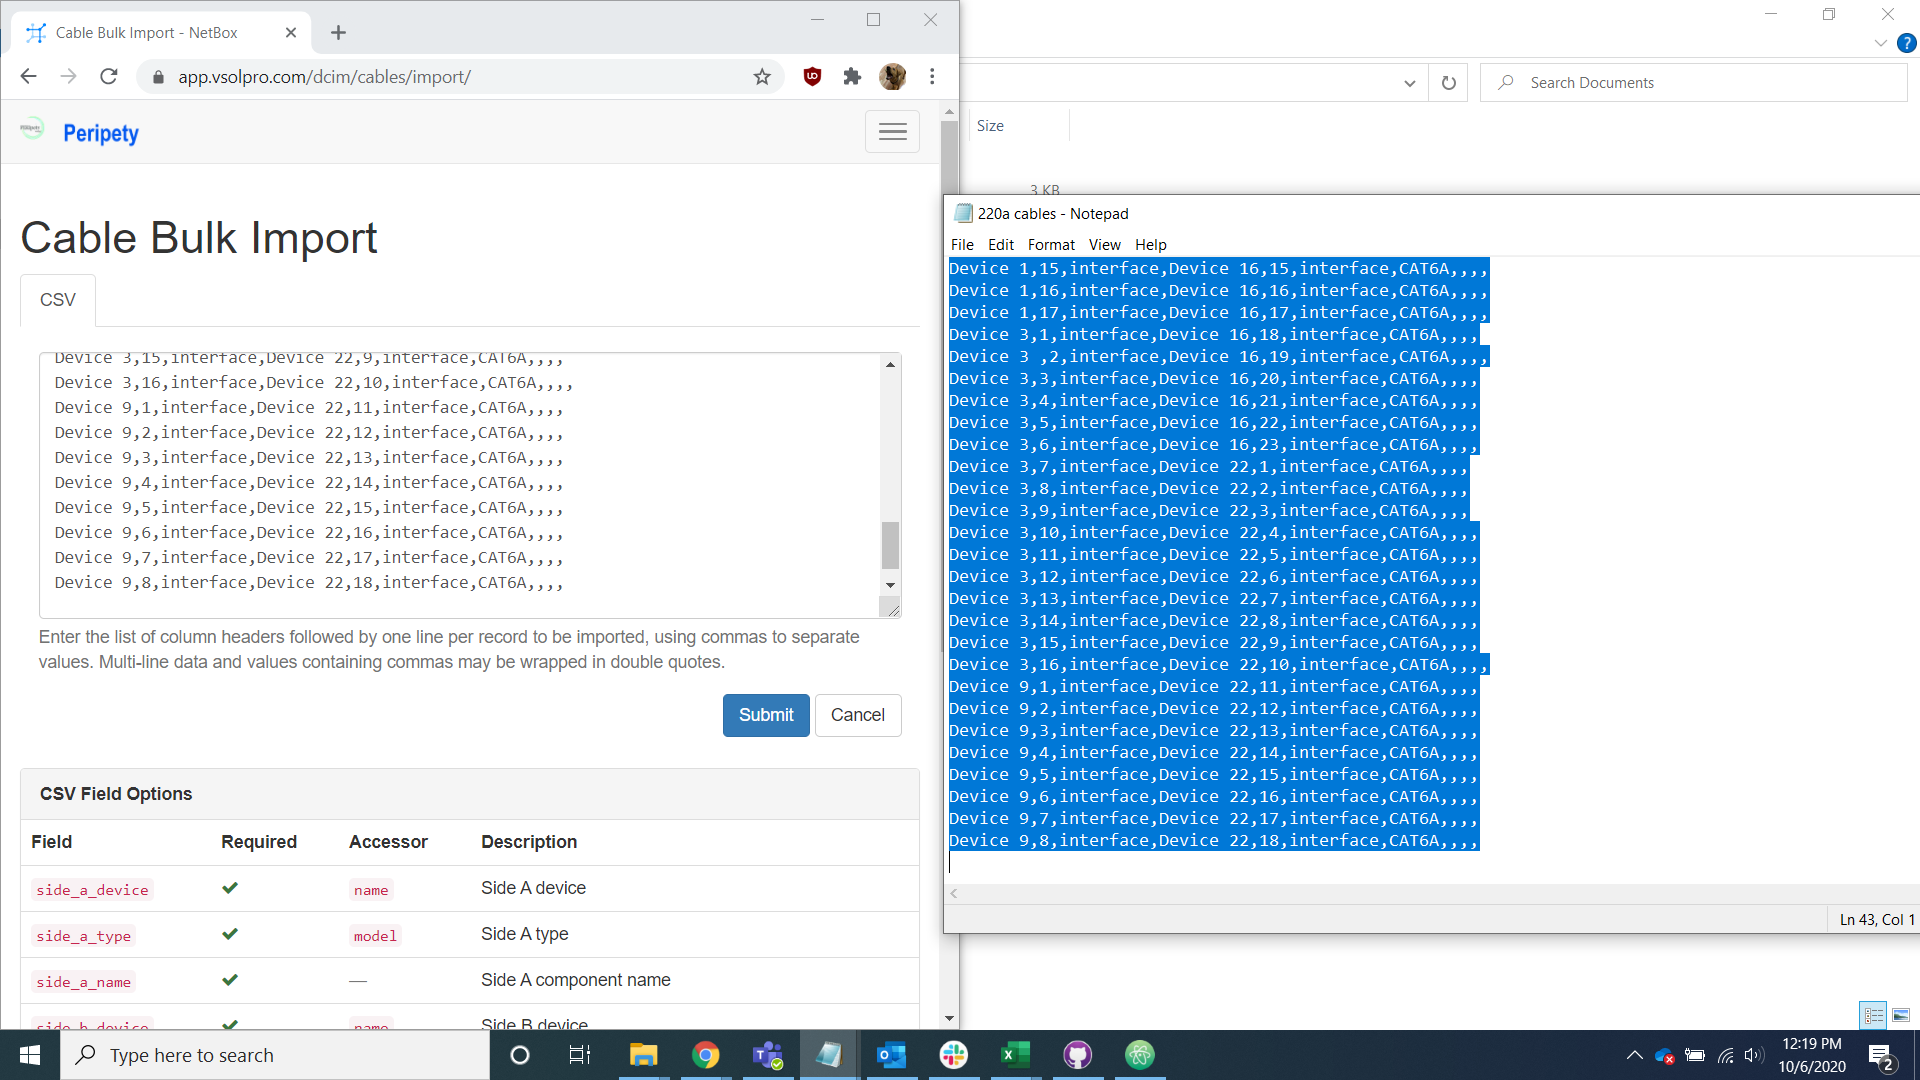This screenshot has height=1080, width=1920.
Task: Open Explorer help question mark icon
Action: [1907, 43]
